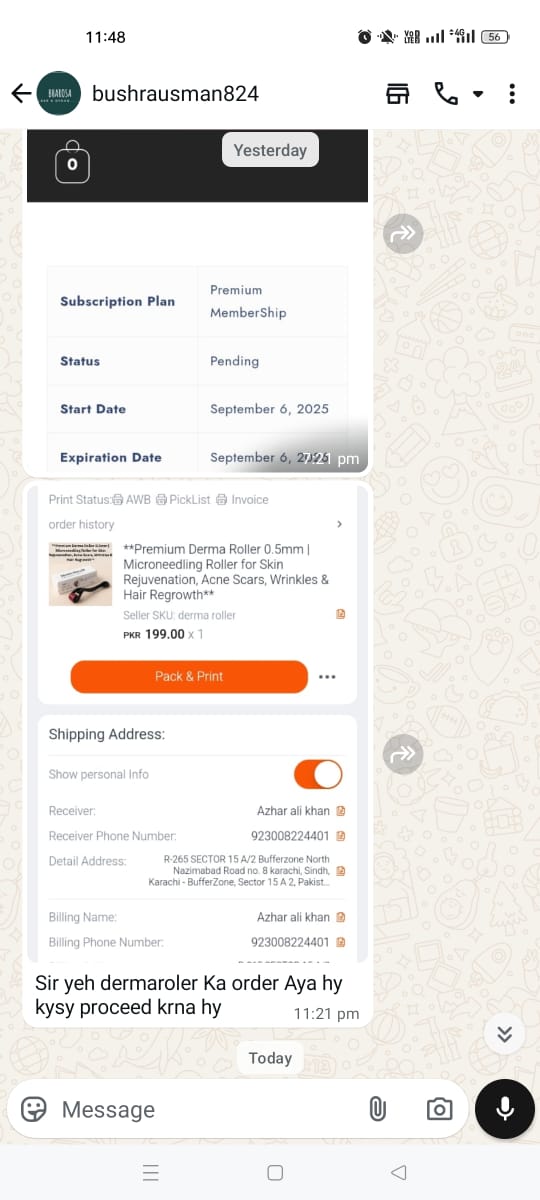Toggle the Show personal Info switch
Viewport: 540px width, 1200px height.
point(318,774)
